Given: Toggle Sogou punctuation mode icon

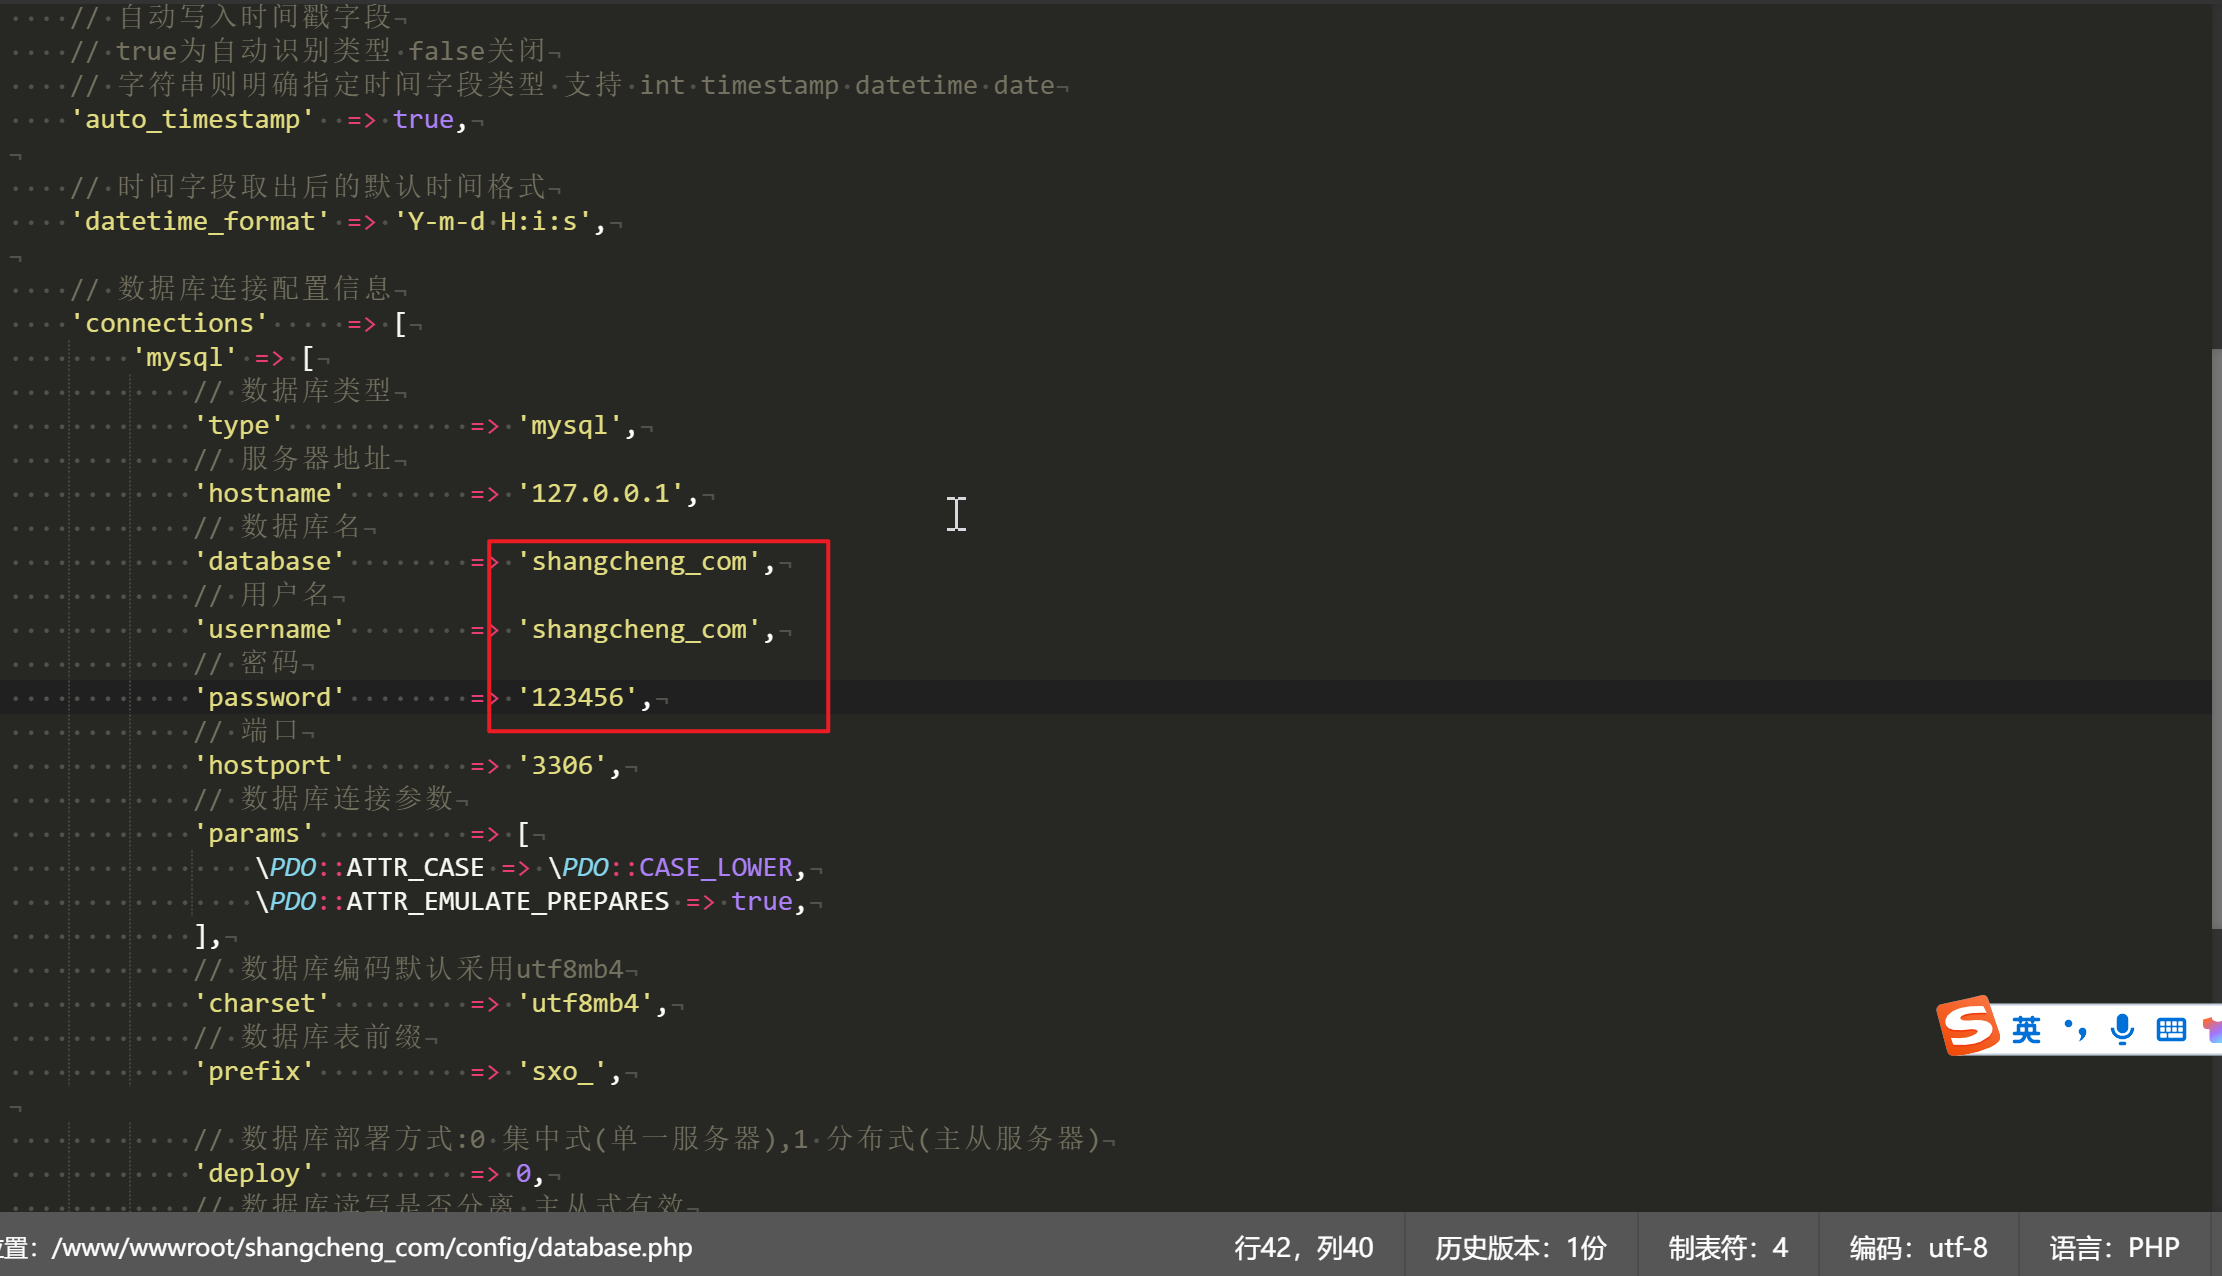Looking at the screenshot, I should (2076, 1029).
